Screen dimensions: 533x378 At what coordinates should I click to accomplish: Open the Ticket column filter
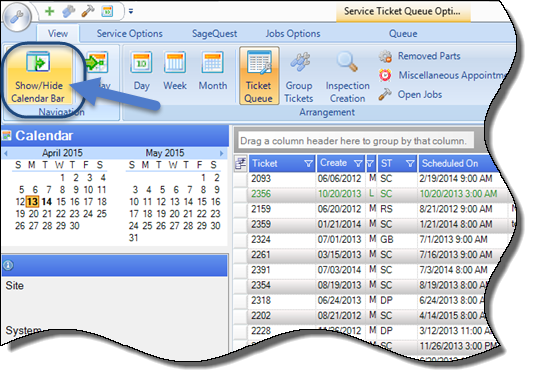308,164
